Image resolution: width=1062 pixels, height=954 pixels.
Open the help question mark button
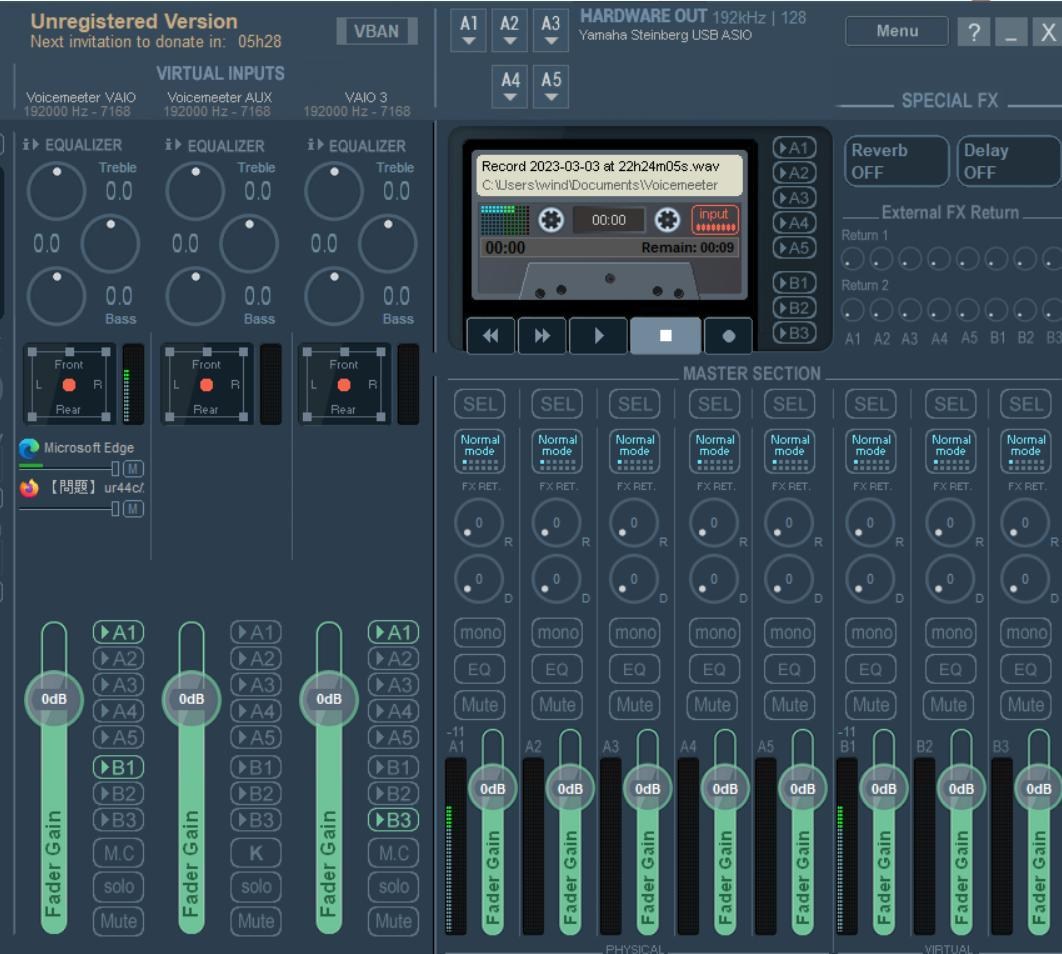click(974, 32)
